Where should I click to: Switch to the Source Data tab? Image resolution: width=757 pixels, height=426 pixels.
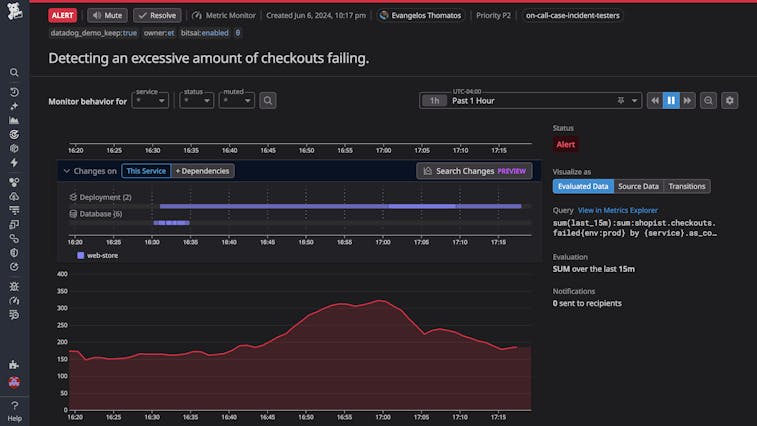pyautogui.click(x=638, y=186)
